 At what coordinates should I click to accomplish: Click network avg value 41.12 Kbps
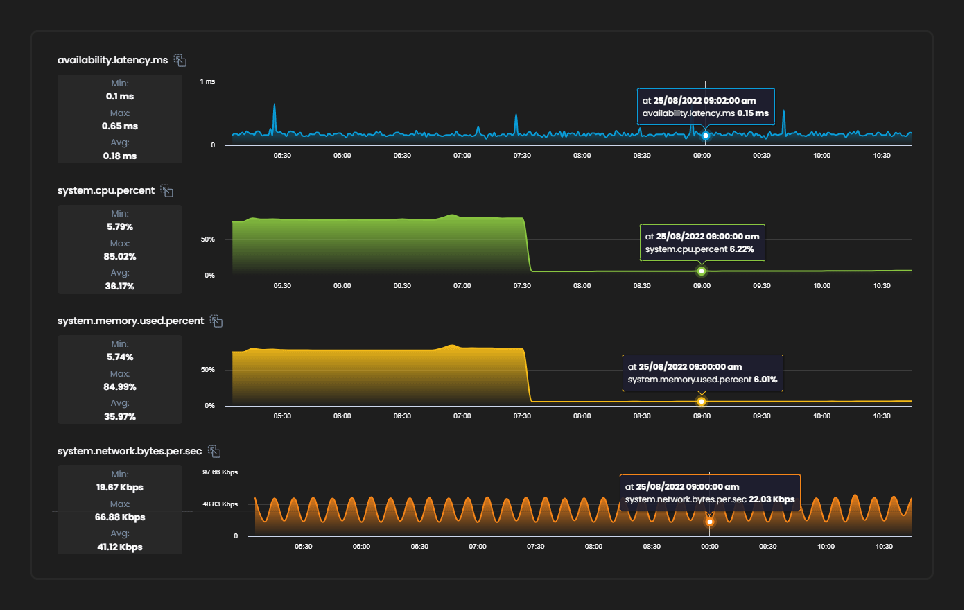120,547
